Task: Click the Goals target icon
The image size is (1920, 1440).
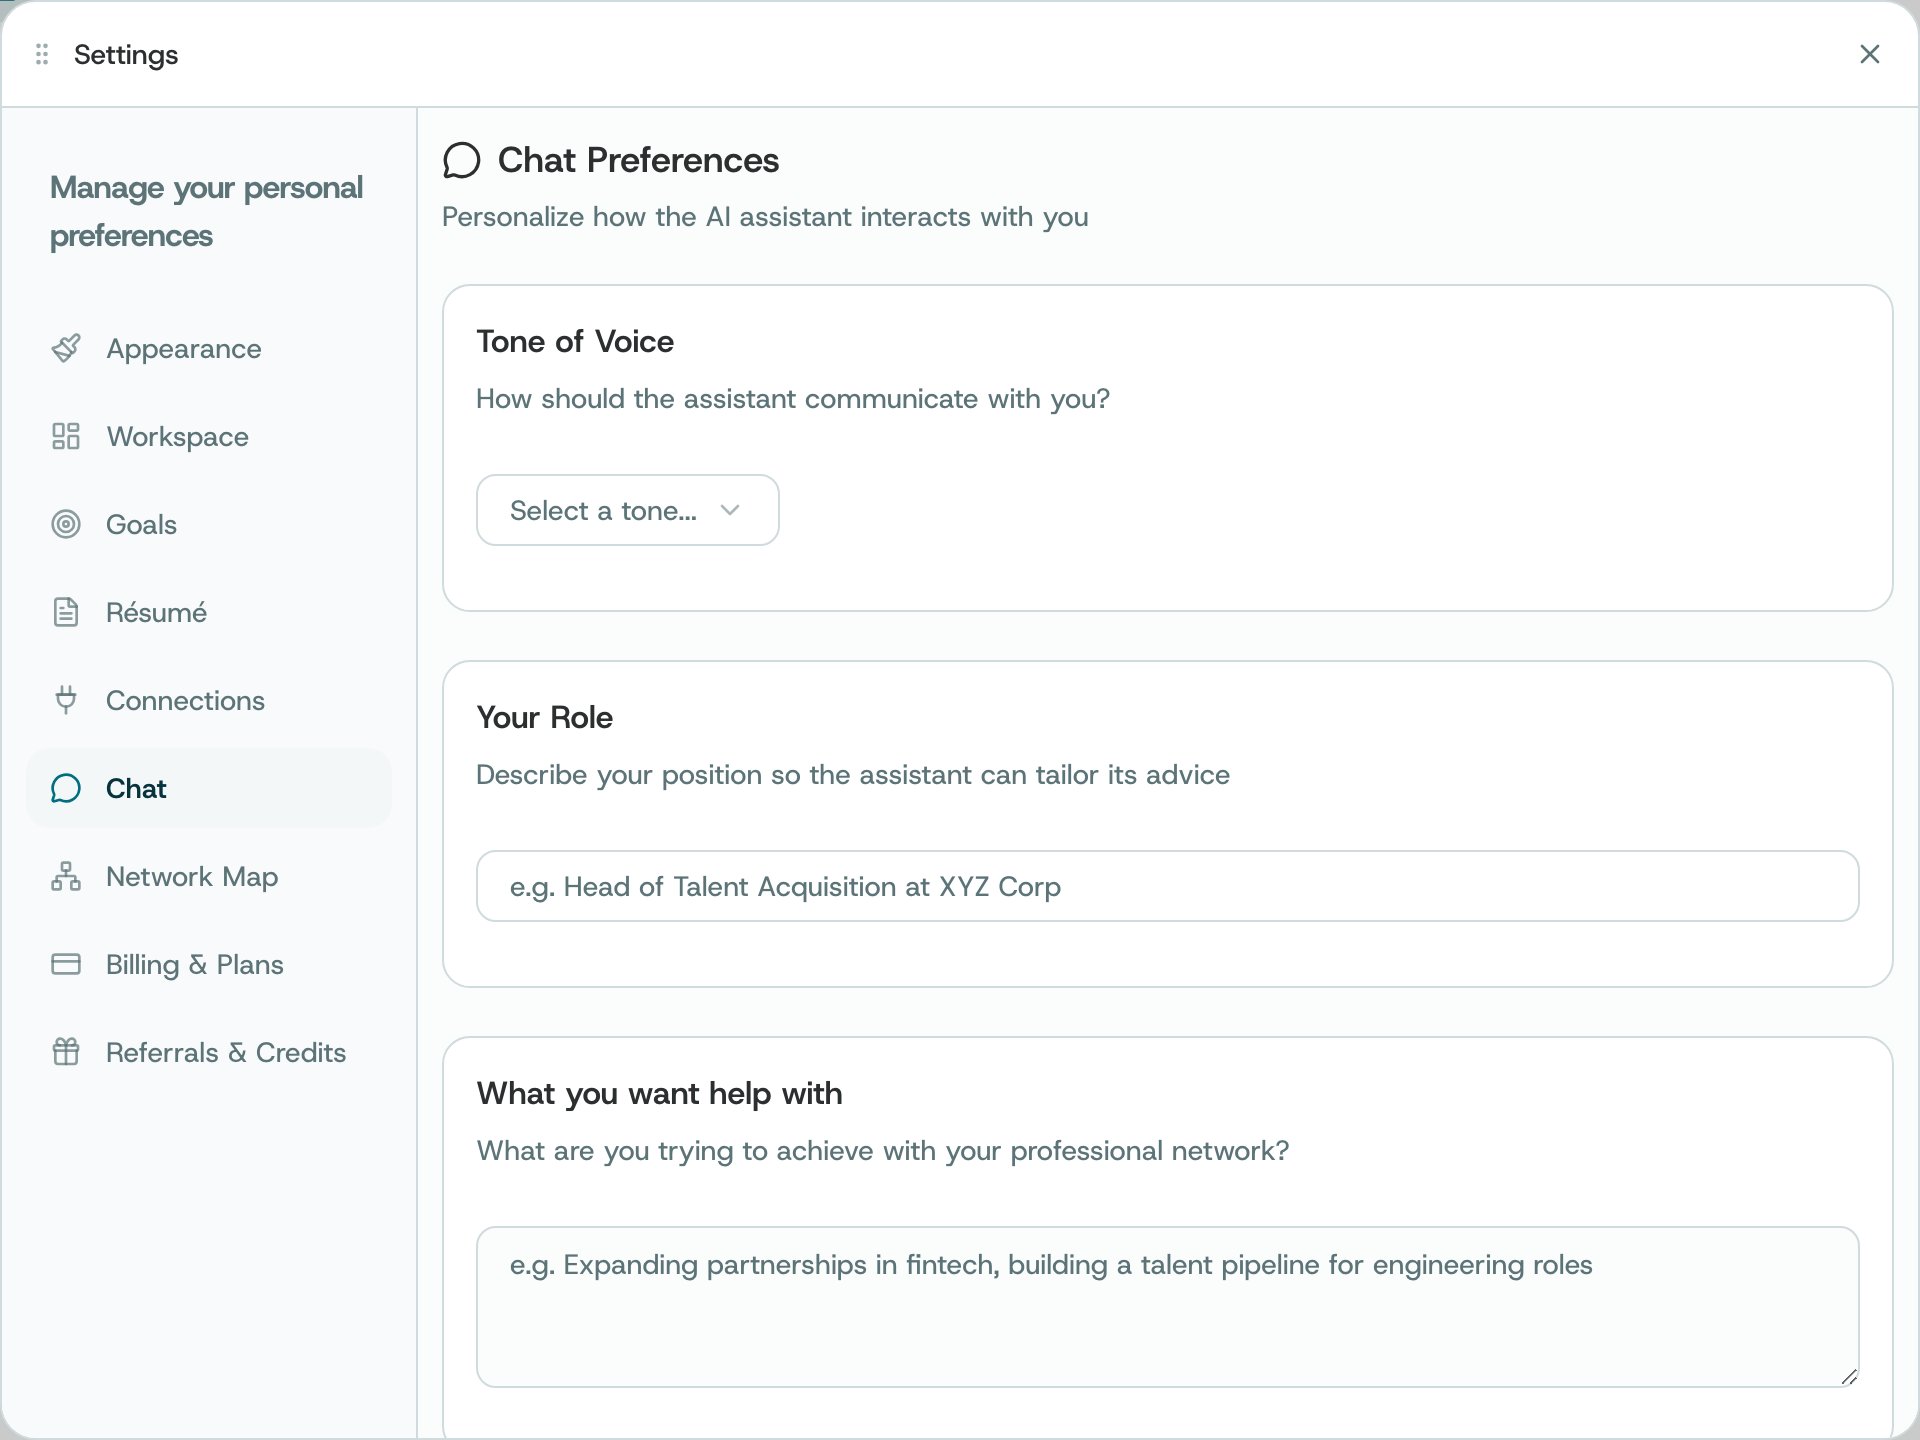Action: [66, 524]
